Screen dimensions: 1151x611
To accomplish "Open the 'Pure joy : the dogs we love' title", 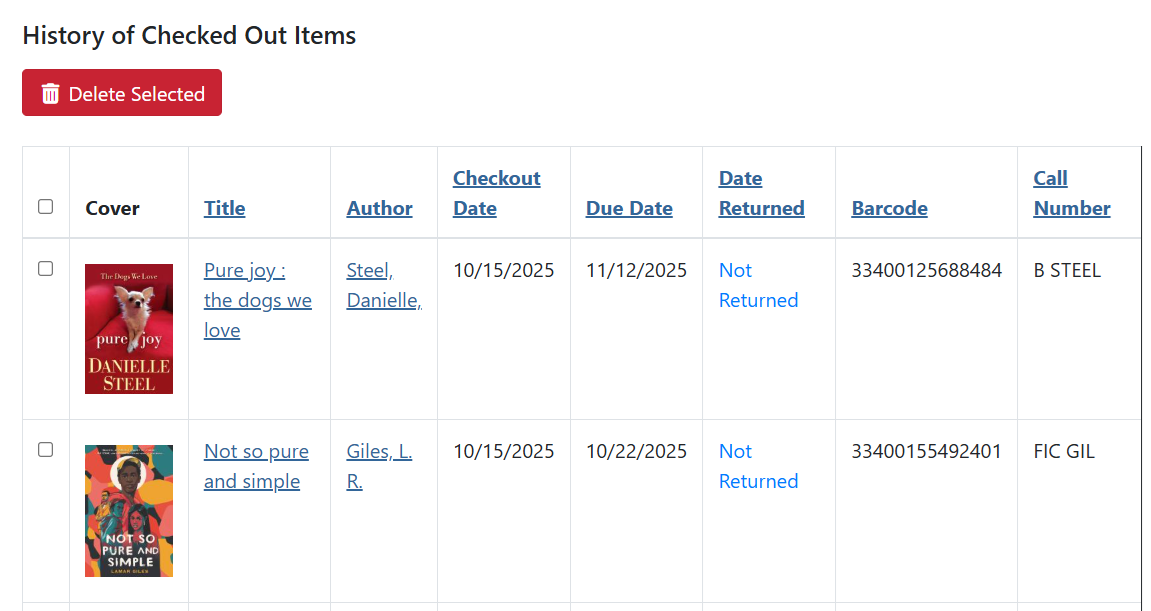I will [x=257, y=300].
